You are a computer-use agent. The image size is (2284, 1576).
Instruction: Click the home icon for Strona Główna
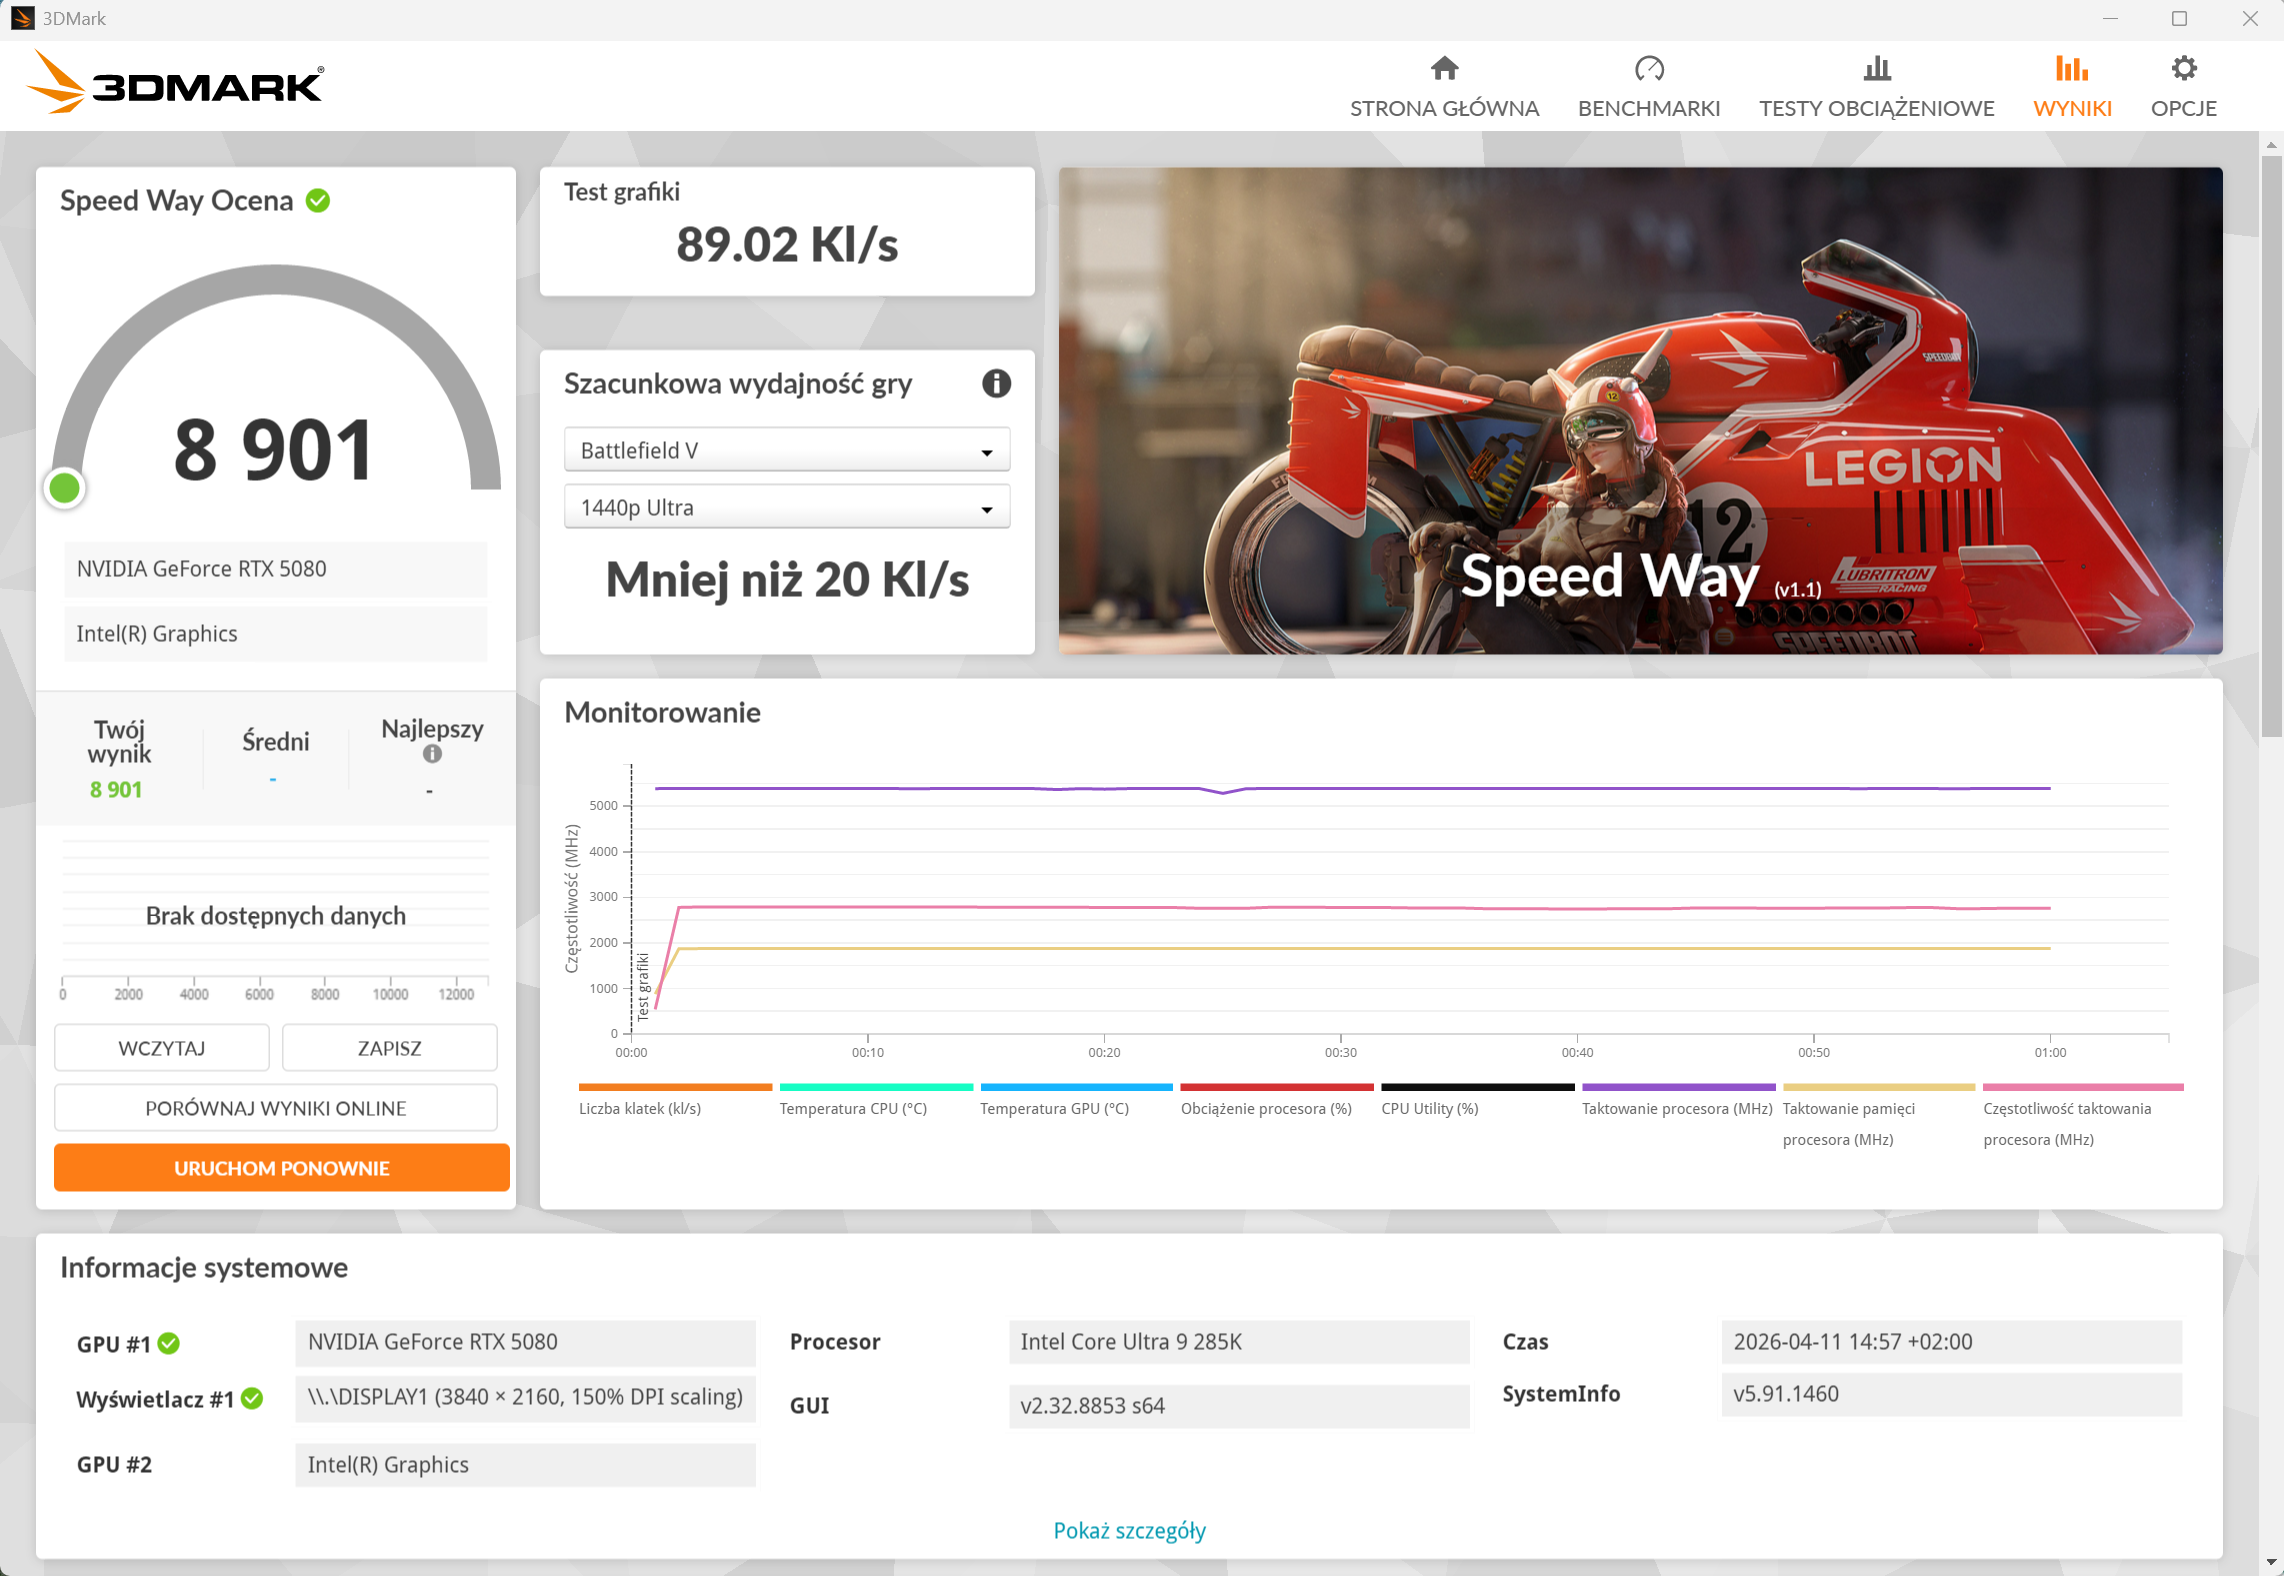click(1444, 69)
